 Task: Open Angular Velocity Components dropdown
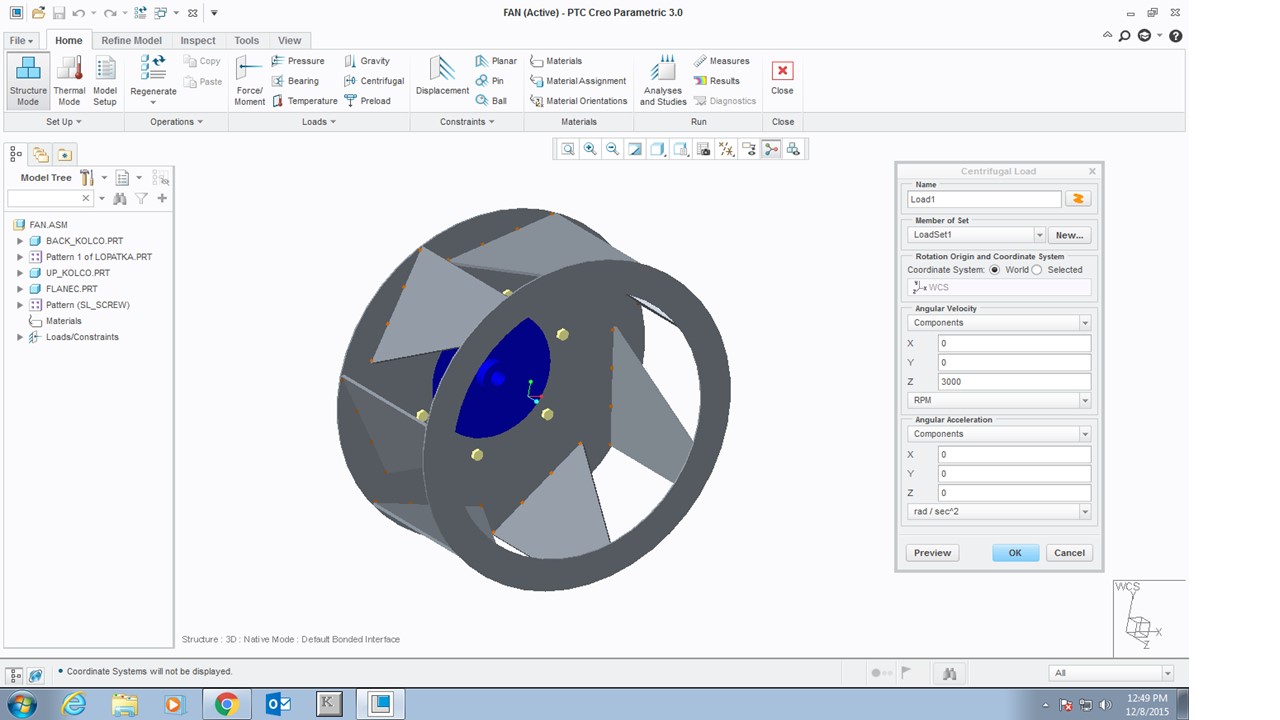coord(1084,323)
